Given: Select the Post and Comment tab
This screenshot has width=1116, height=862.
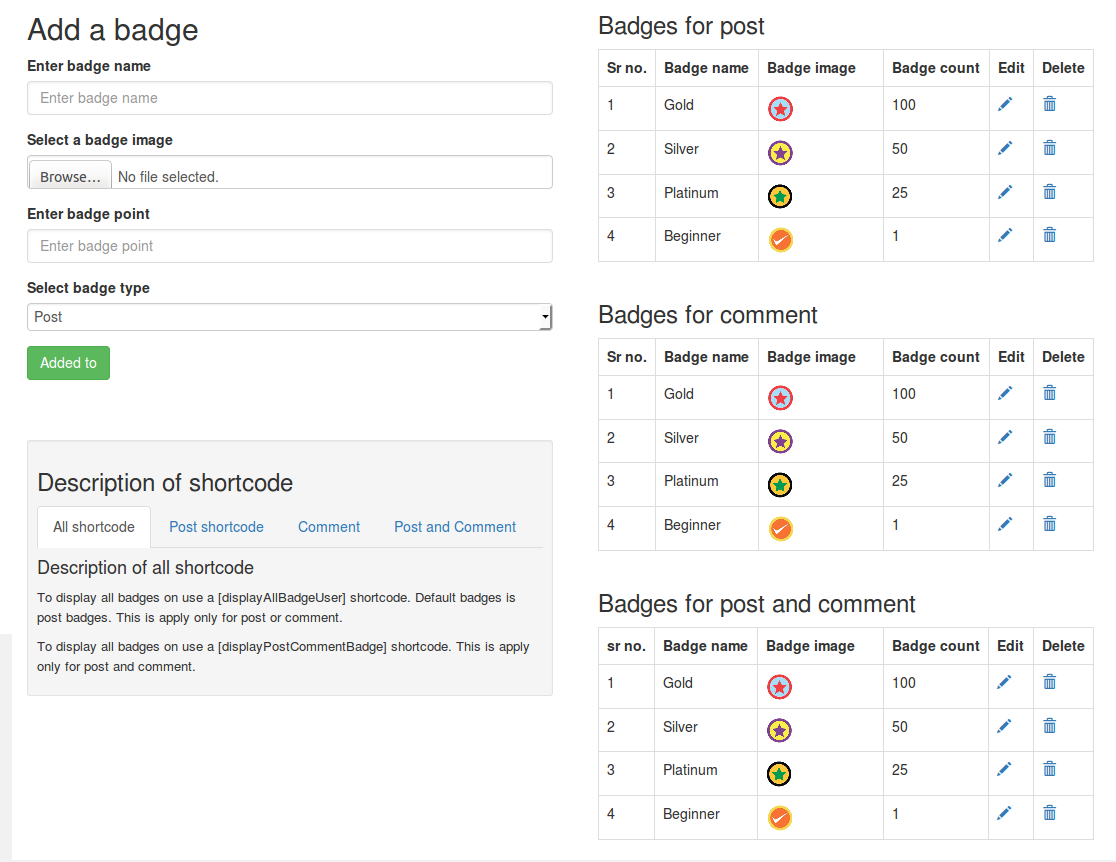Looking at the screenshot, I should pyautogui.click(x=455, y=527).
